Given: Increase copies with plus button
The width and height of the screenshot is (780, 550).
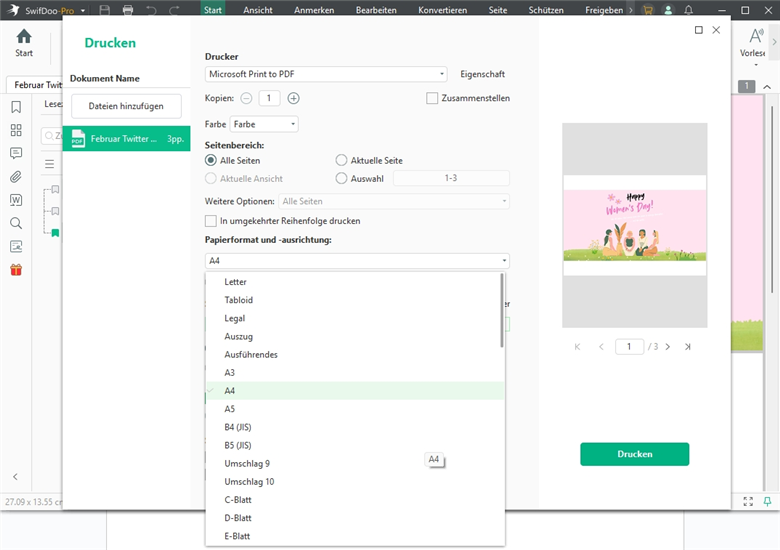Looking at the screenshot, I should 293,98.
